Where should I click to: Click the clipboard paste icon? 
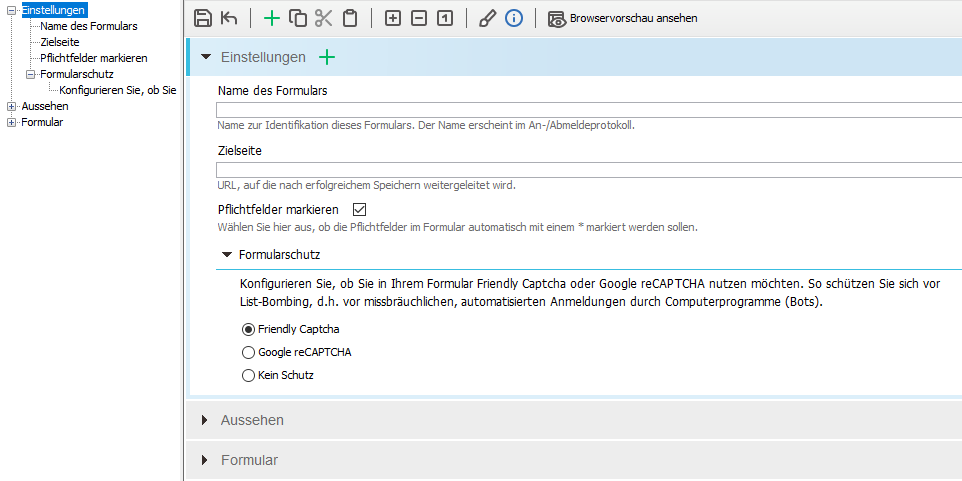pos(350,18)
